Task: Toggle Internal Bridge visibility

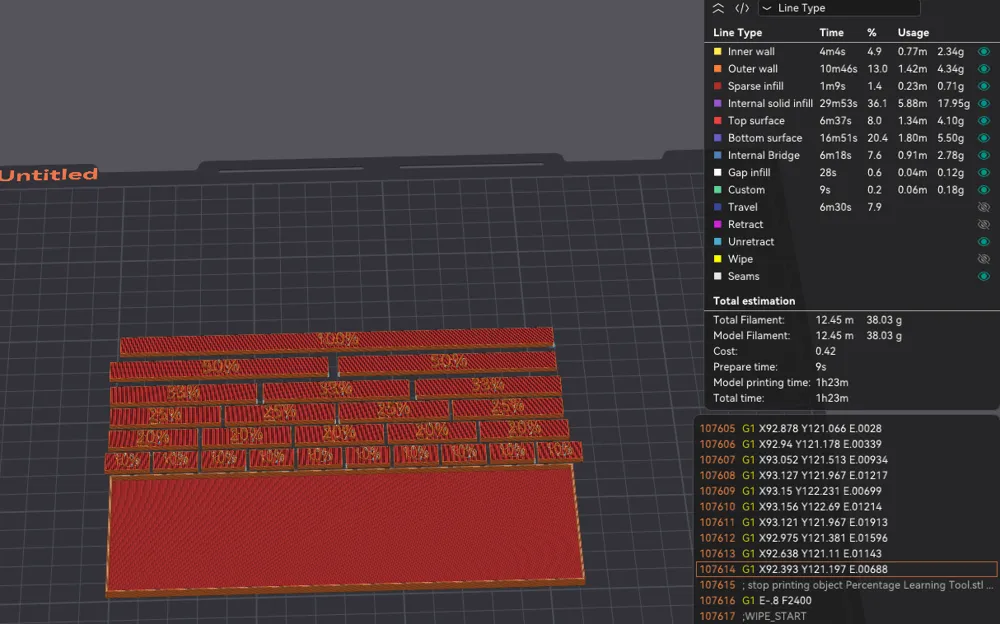Action: (984, 155)
